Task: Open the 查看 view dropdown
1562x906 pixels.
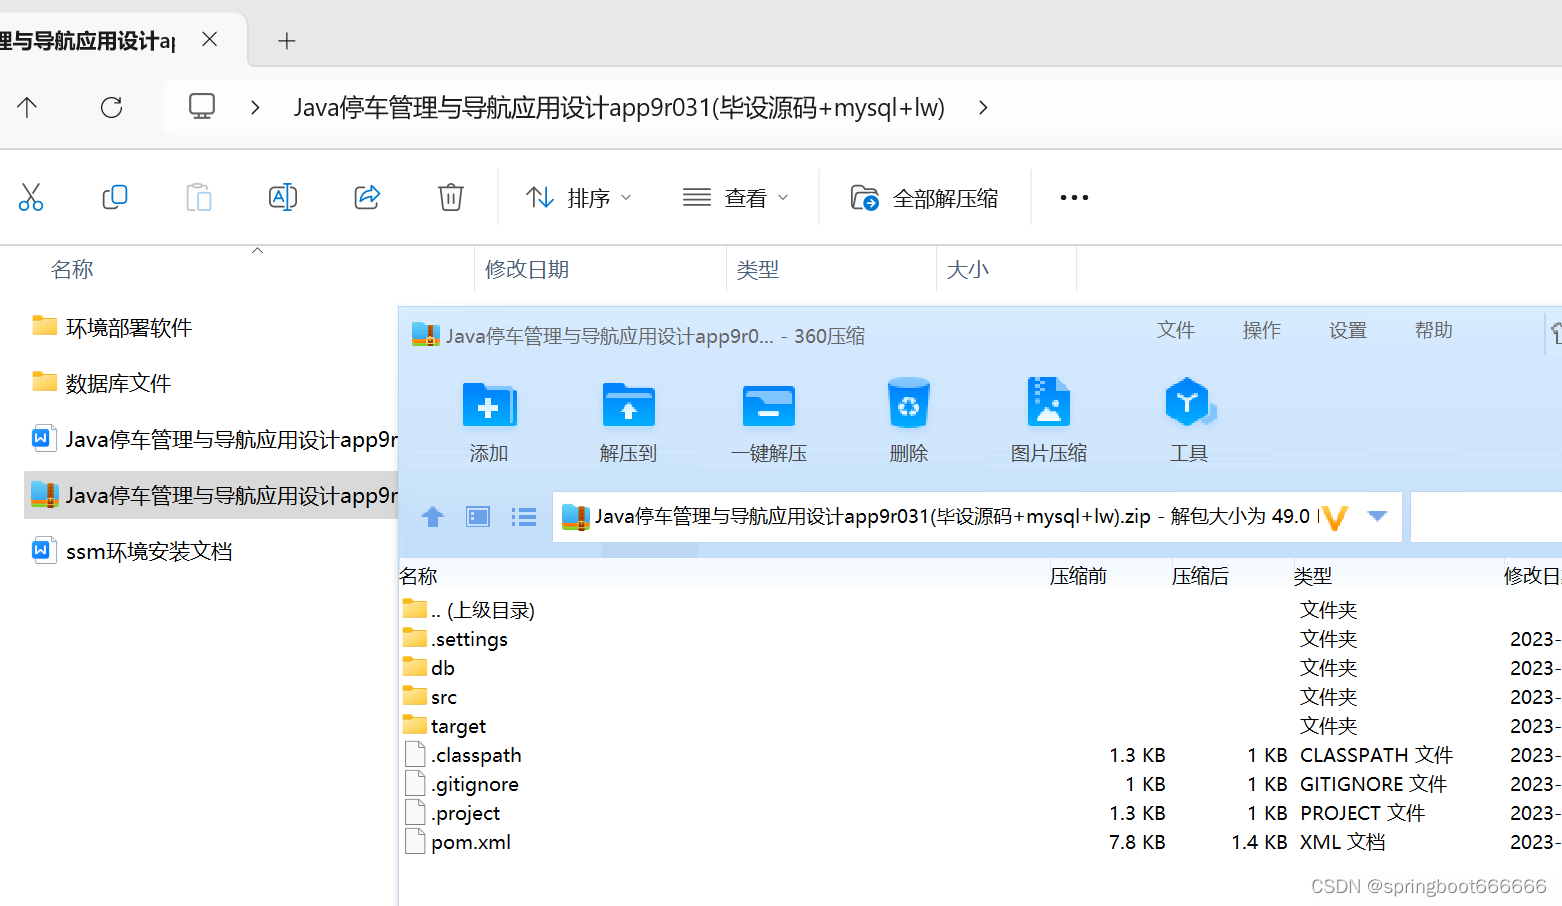Action: tap(735, 198)
